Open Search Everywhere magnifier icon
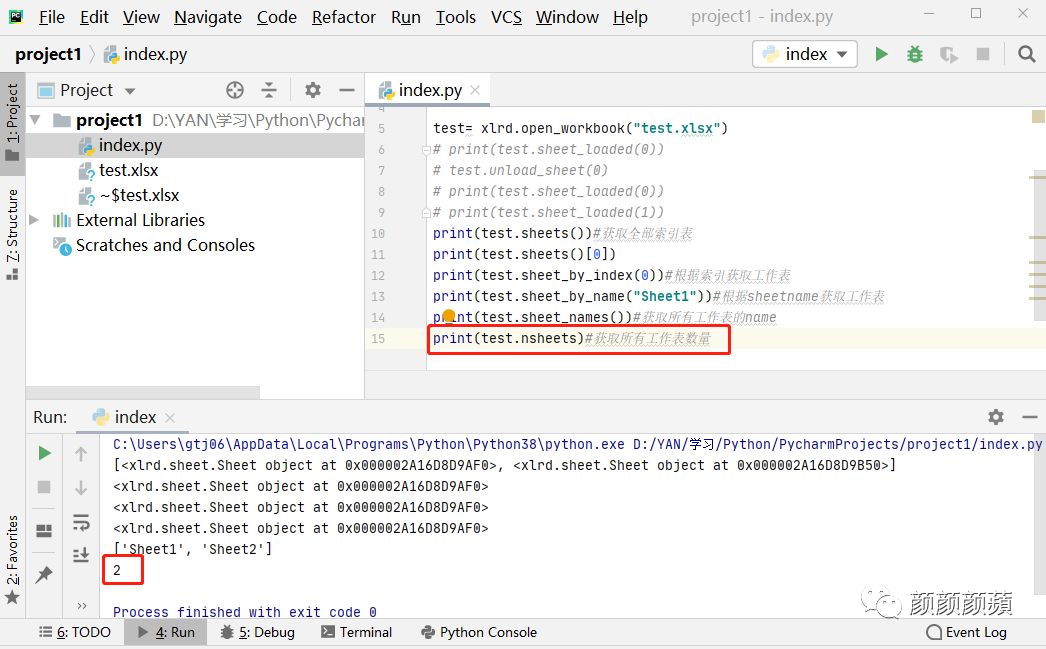1046x649 pixels. pos(1027,54)
